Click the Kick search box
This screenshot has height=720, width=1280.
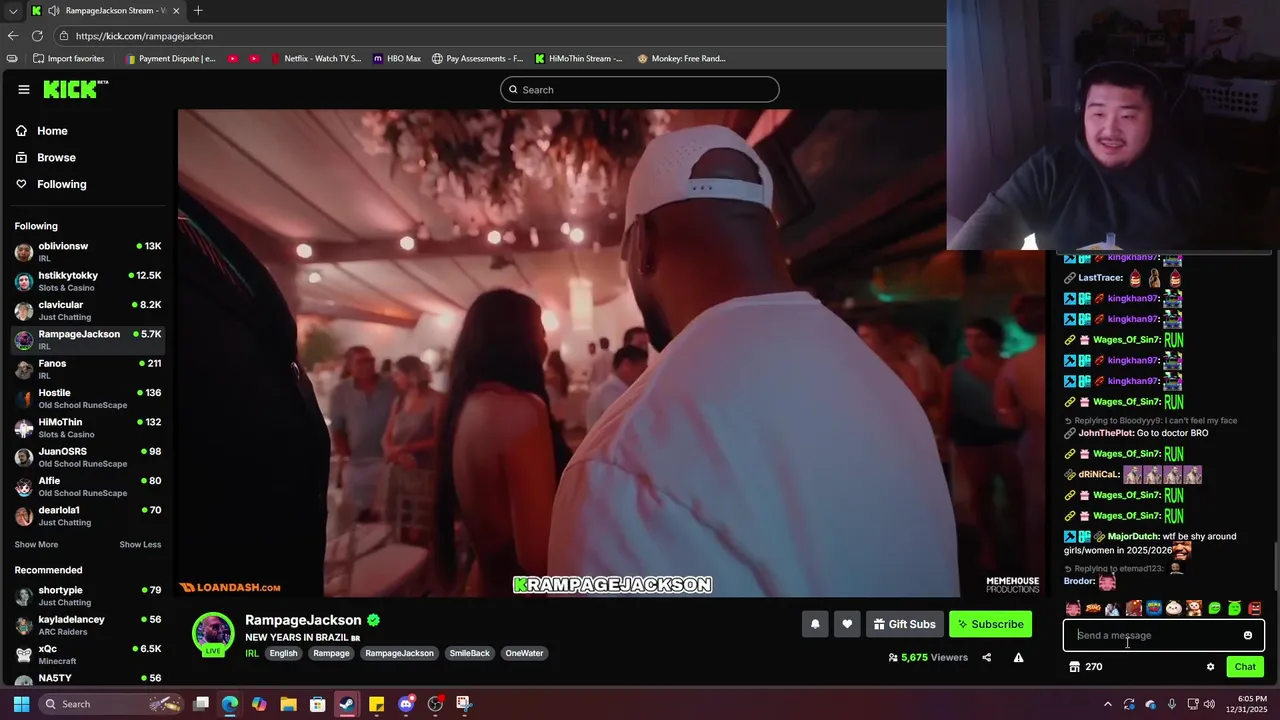(640, 89)
